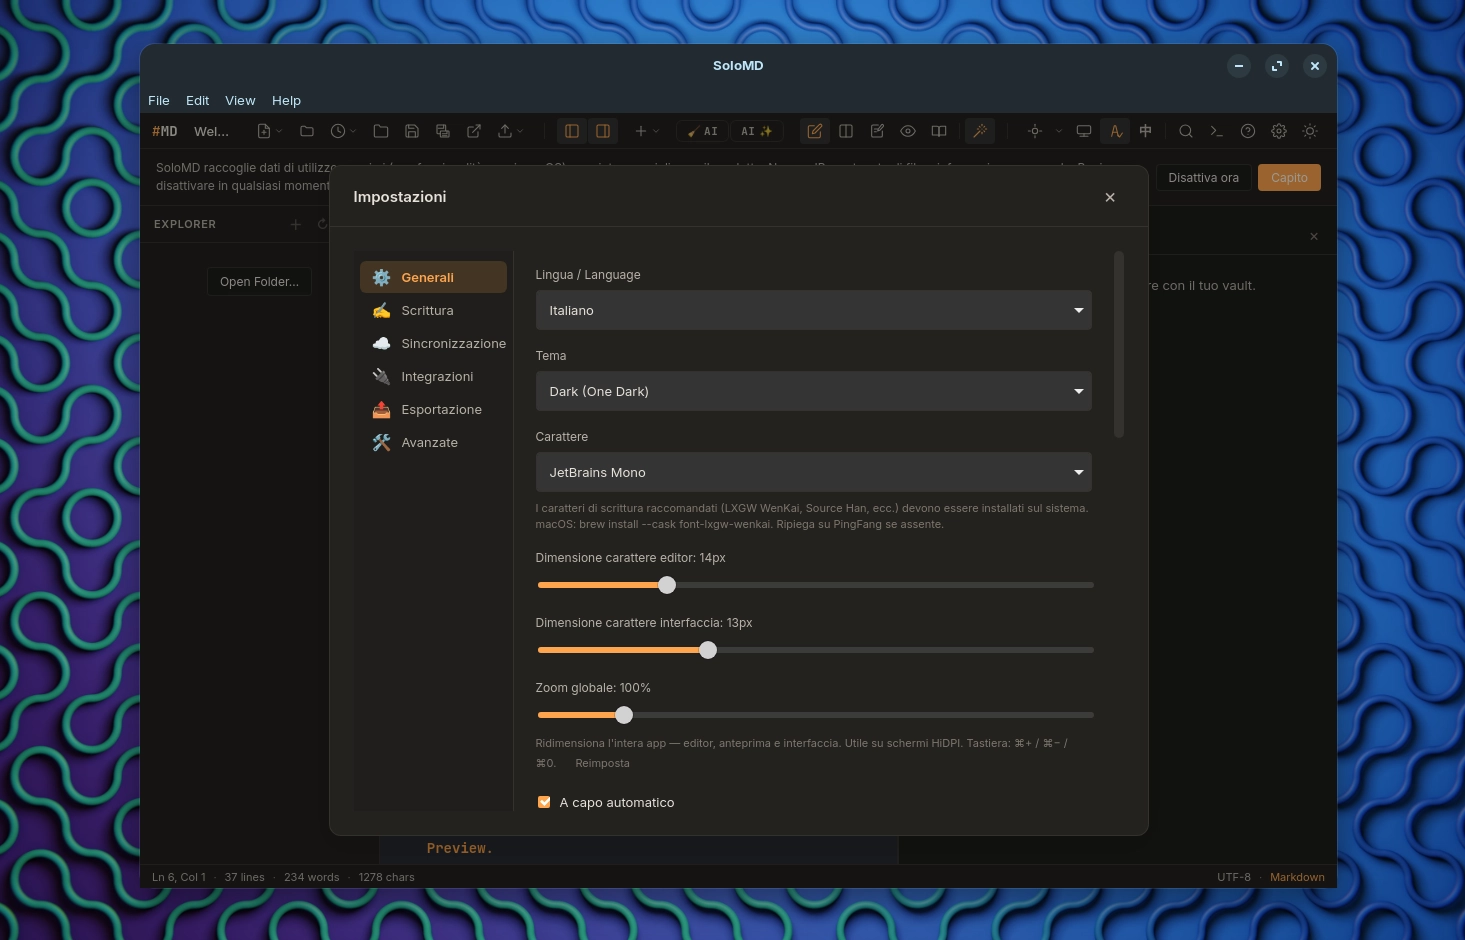This screenshot has width=1465, height=940.
Task: Click the Wel... document tab
Action: pos(211,131)
